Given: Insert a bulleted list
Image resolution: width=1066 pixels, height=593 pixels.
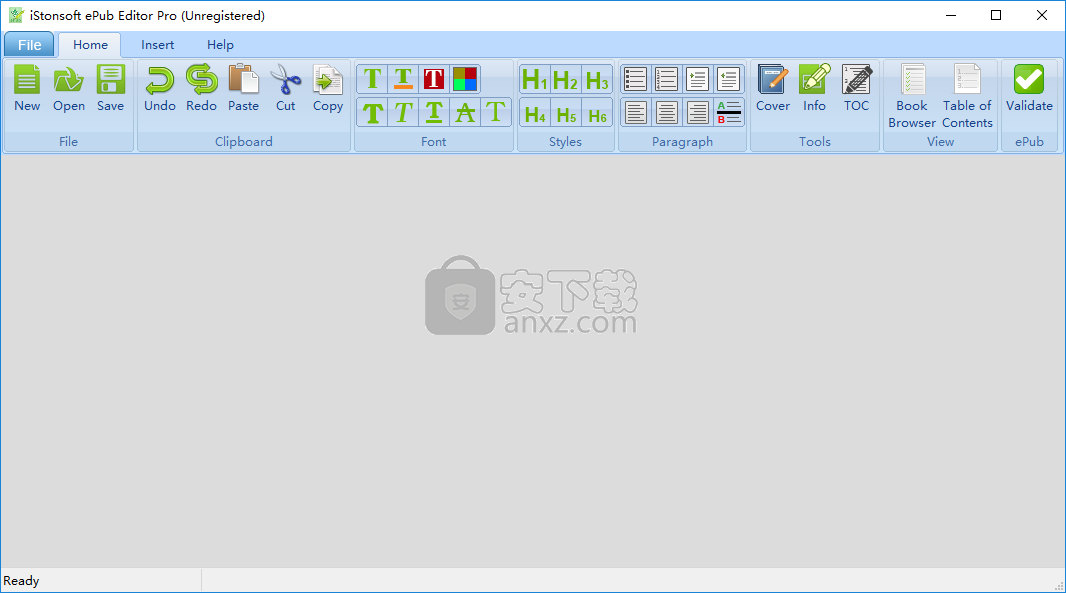Looking at the screenshot, I should pos(635,80).
